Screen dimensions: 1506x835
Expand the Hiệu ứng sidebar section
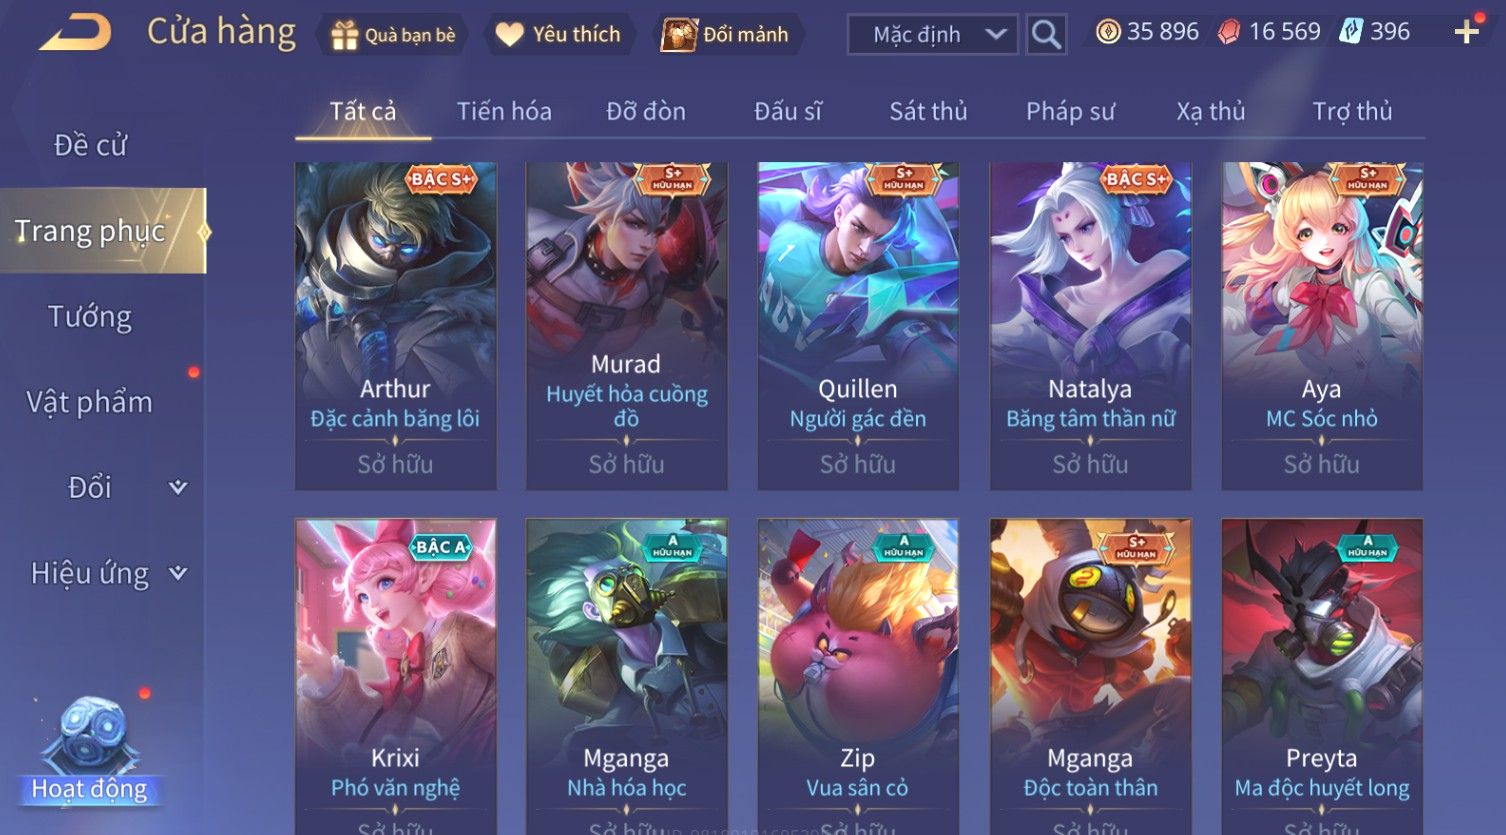pos(178,573)
